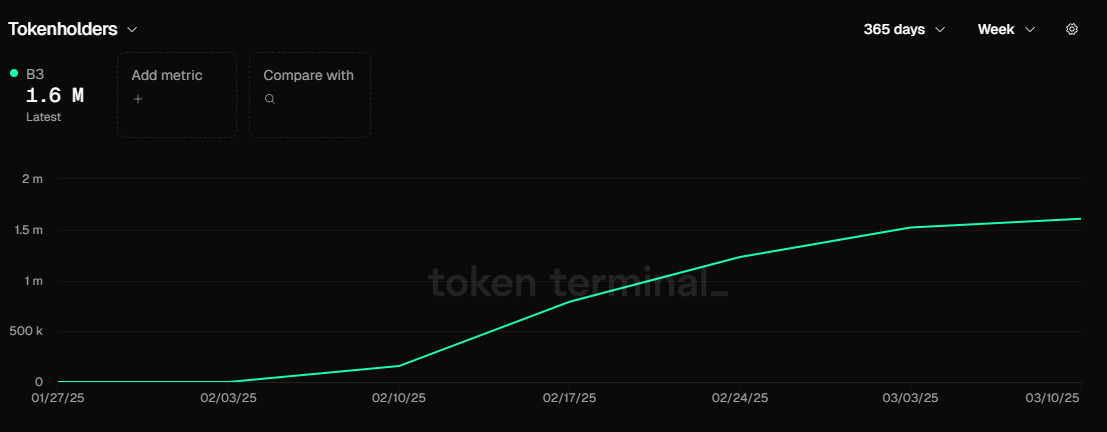Click the 01/27/25 date on the axis
Viewport: 1107px width, 432px height.
point(59,398)
